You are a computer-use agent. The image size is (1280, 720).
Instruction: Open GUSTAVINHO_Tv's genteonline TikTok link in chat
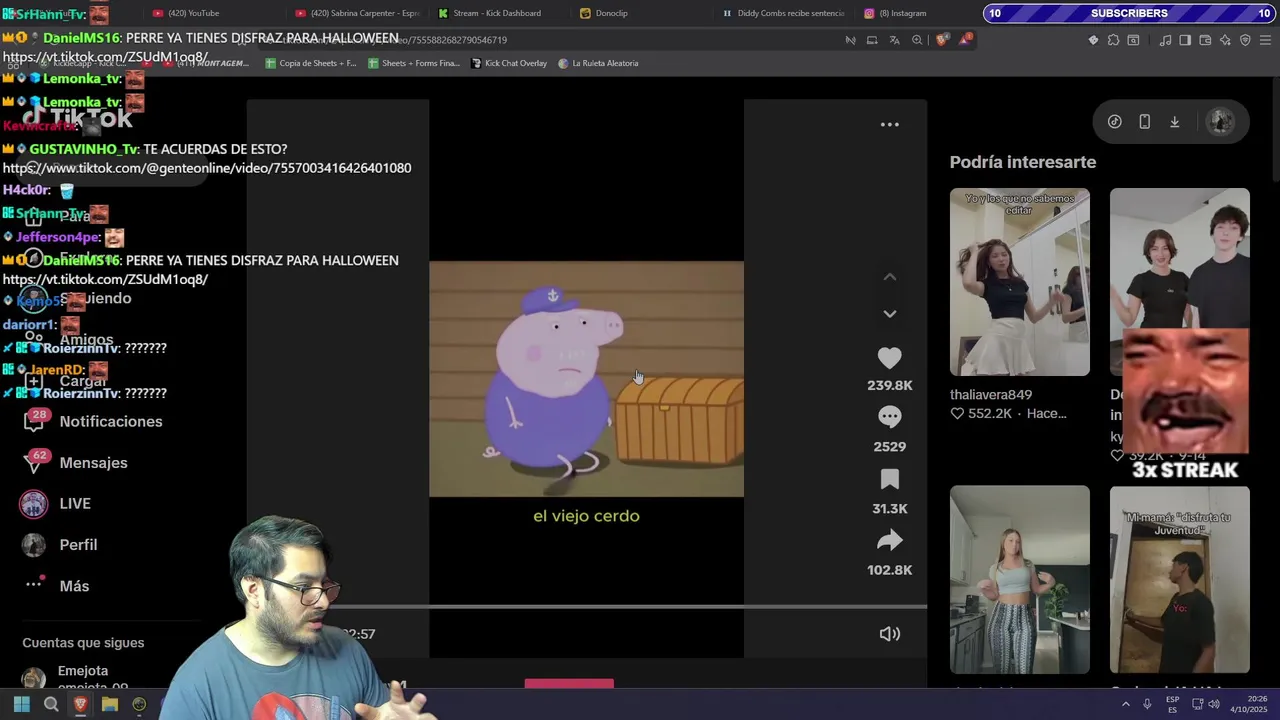click(207, 168)
